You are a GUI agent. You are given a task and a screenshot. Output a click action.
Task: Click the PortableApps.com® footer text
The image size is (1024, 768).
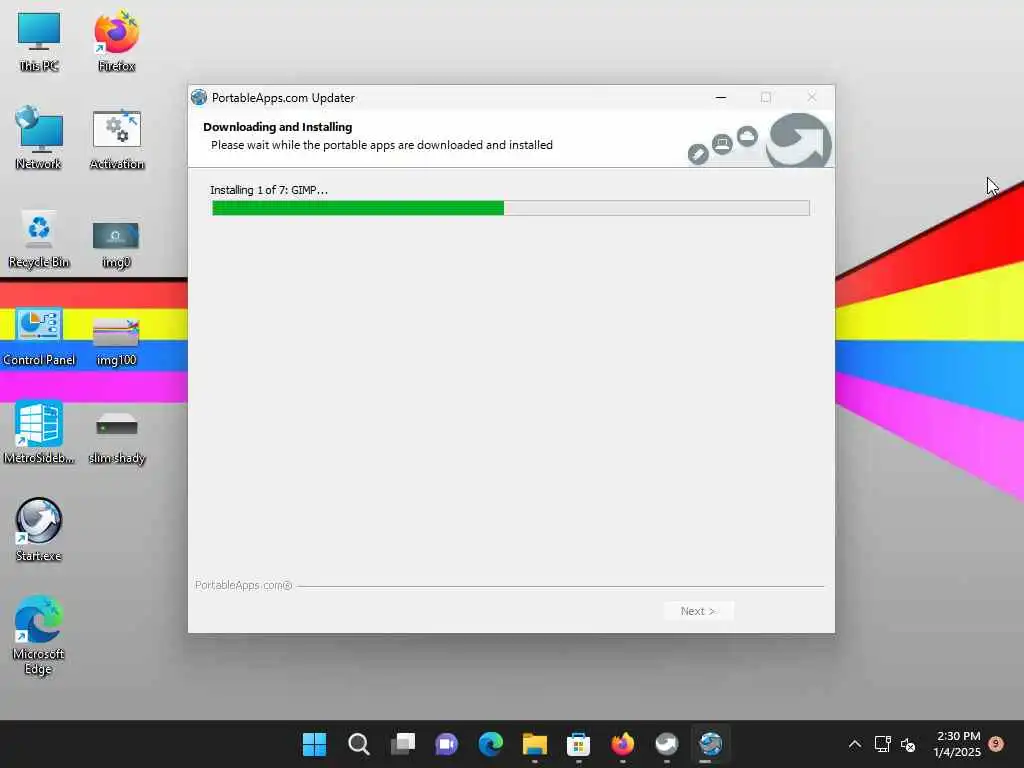pos(244,586)
